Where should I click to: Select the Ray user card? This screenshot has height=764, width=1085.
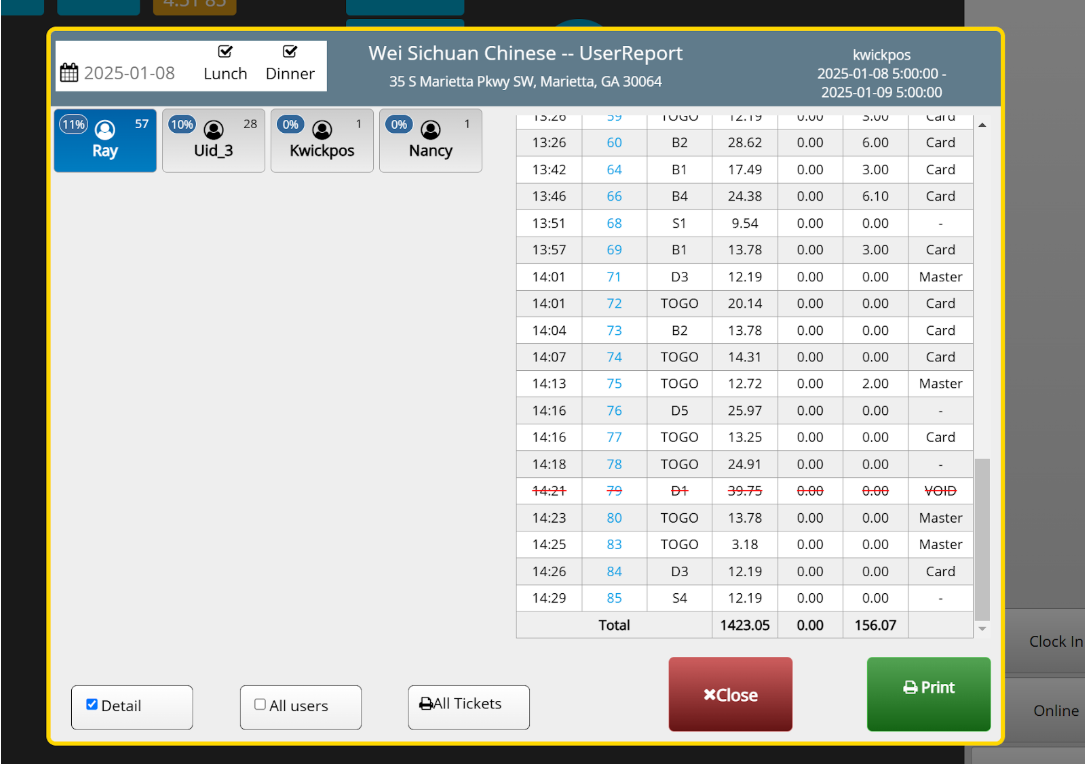click(x=105, y=140)
